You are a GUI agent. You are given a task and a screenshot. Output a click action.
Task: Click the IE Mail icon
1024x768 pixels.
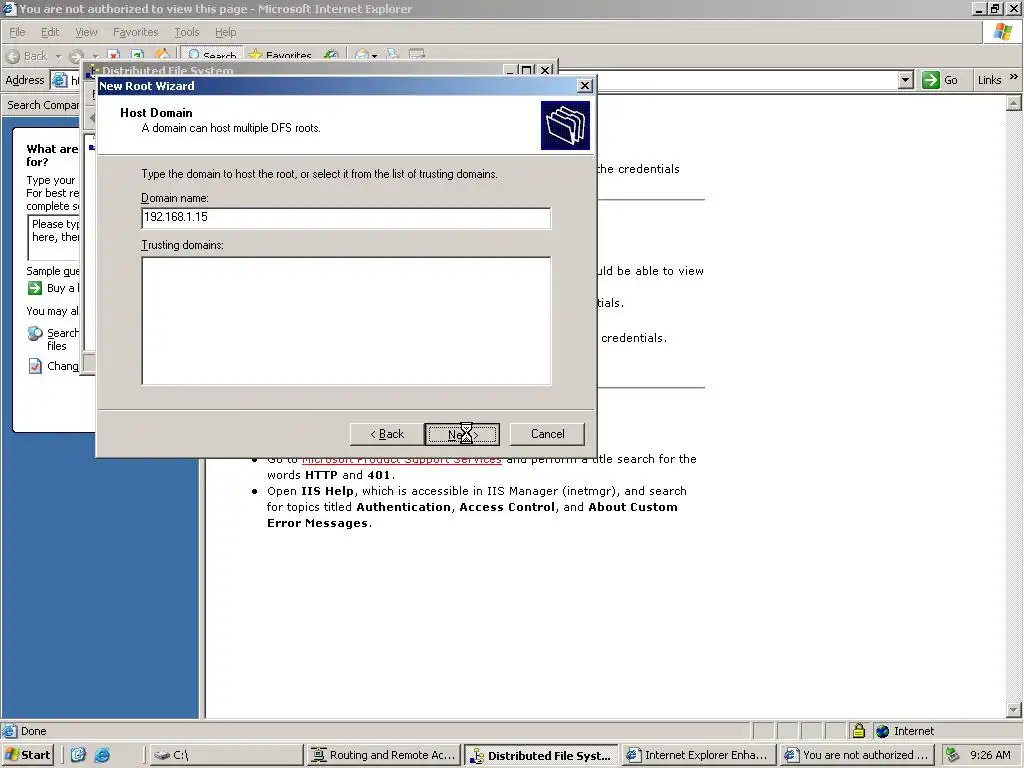(362, 56)
